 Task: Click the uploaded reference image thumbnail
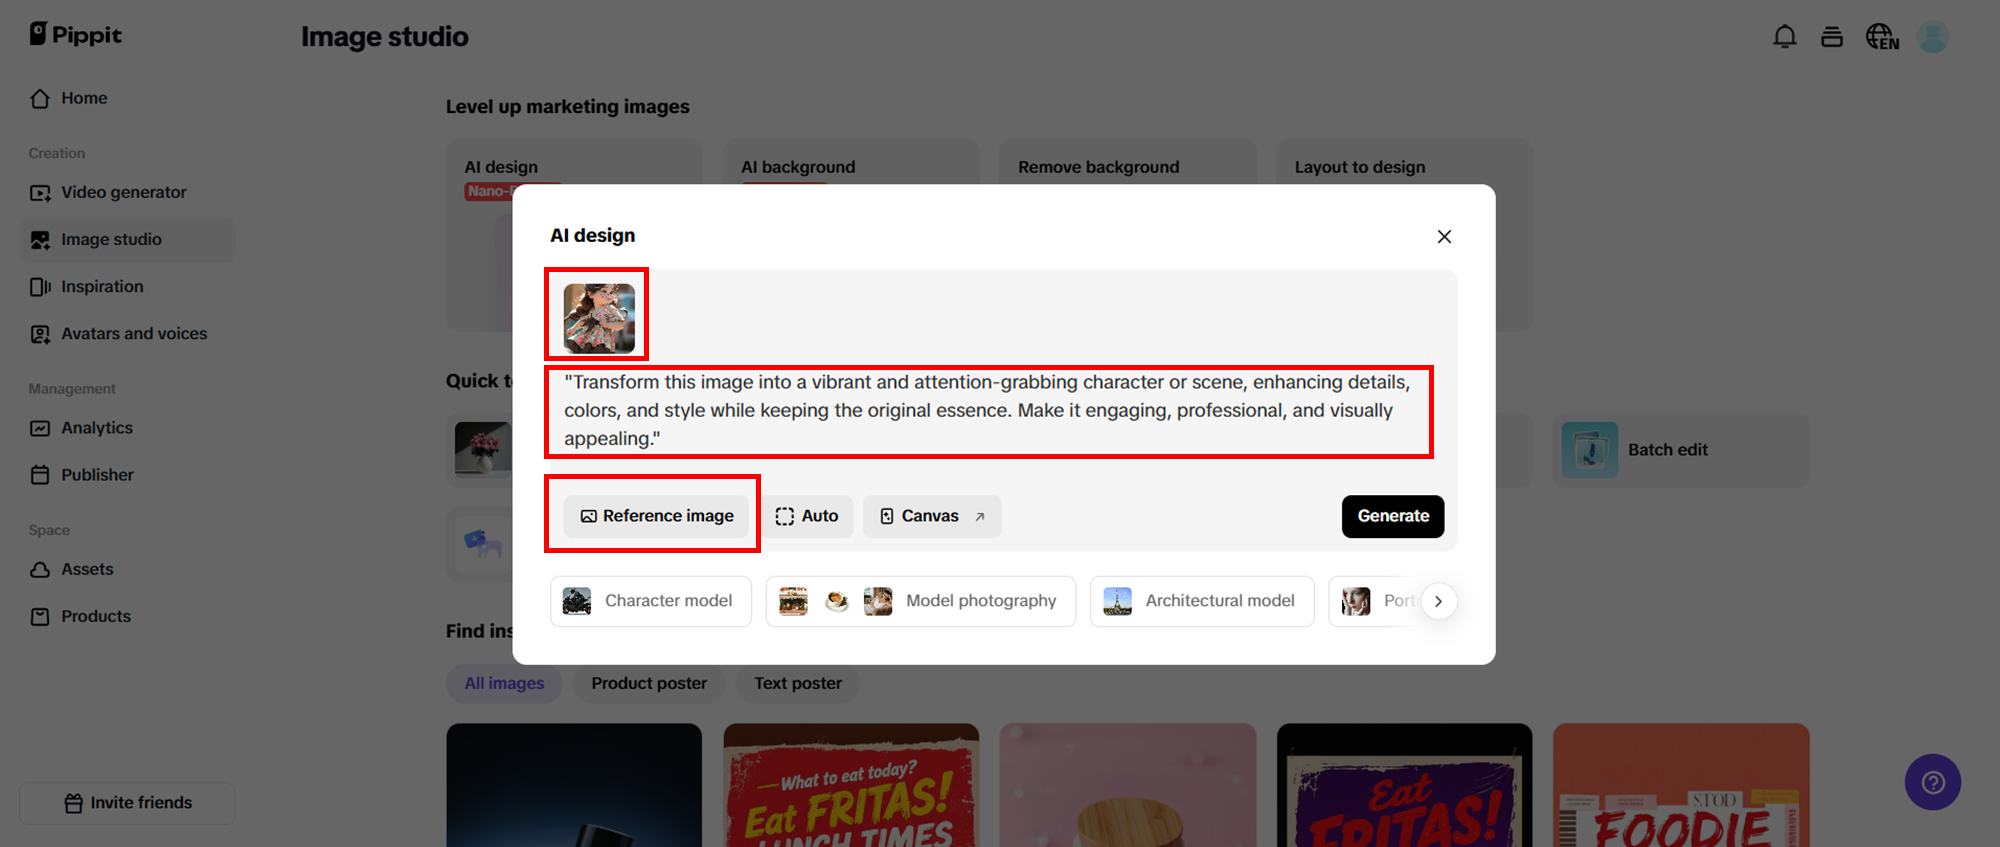coord(599,318)
